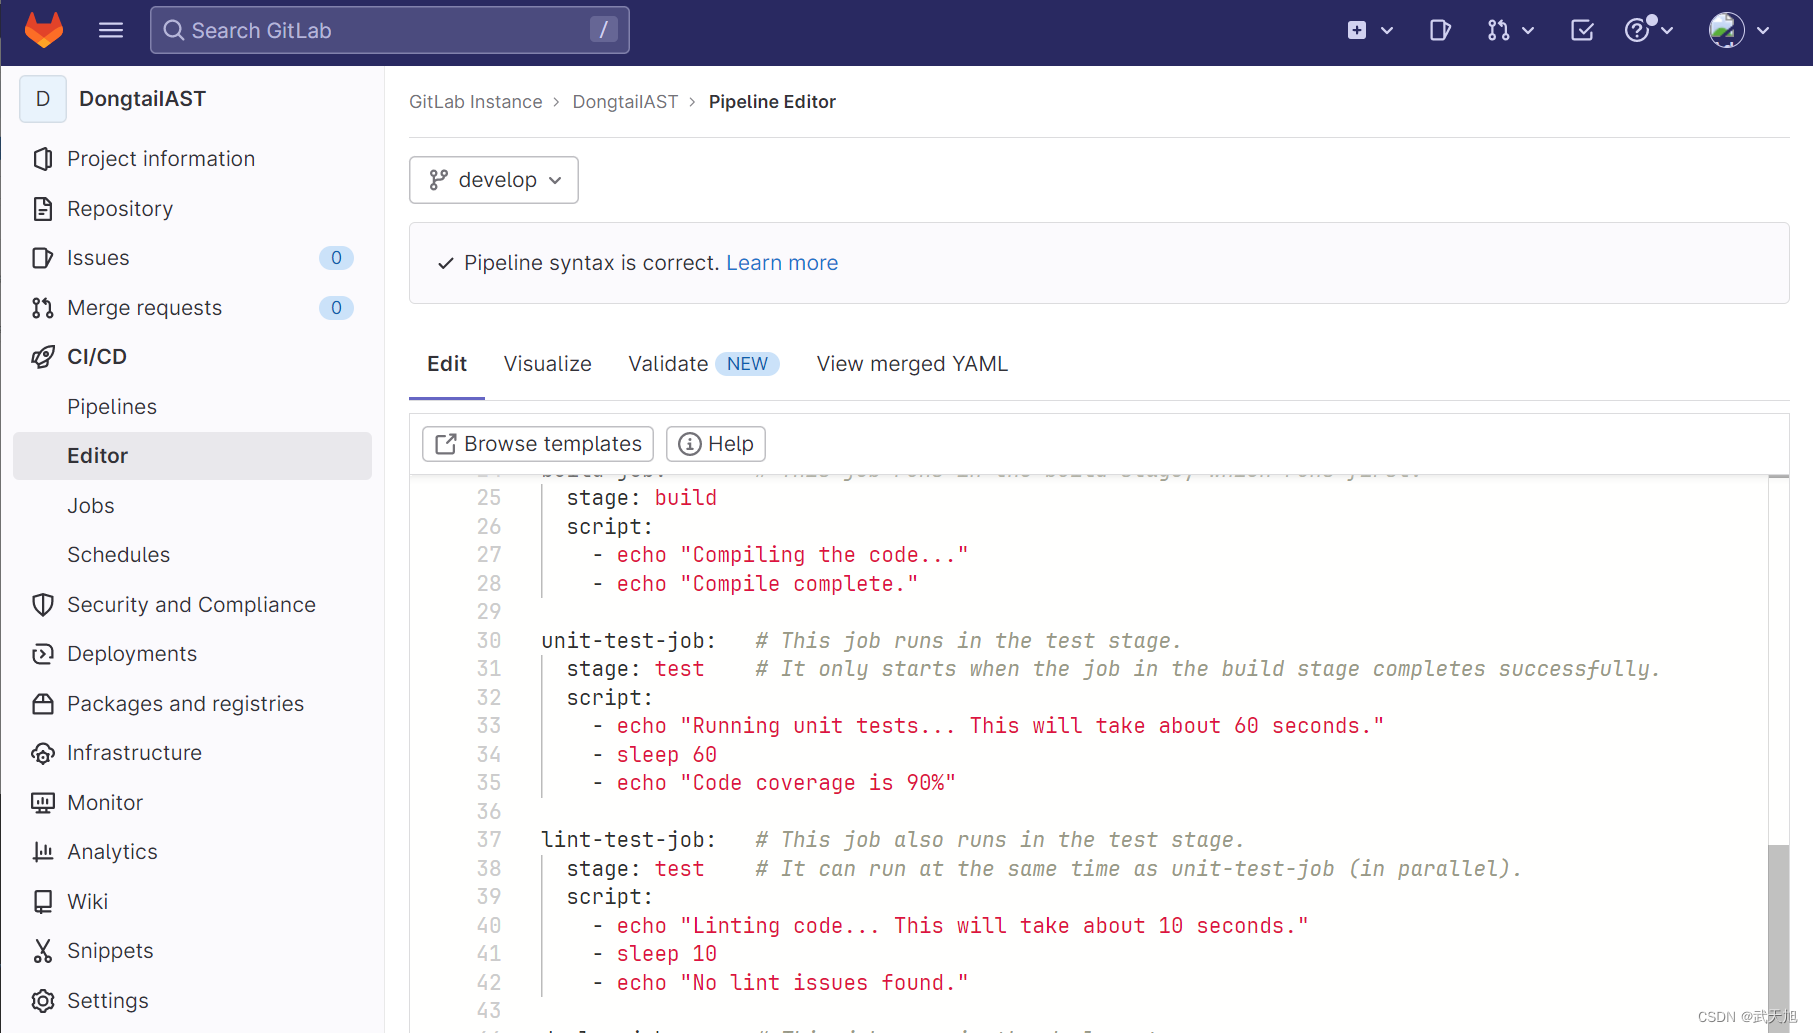Click Merge requests icon in sidebar
The width and height of the screenshot is (1813, 1033).
click(x=42, y=308)
